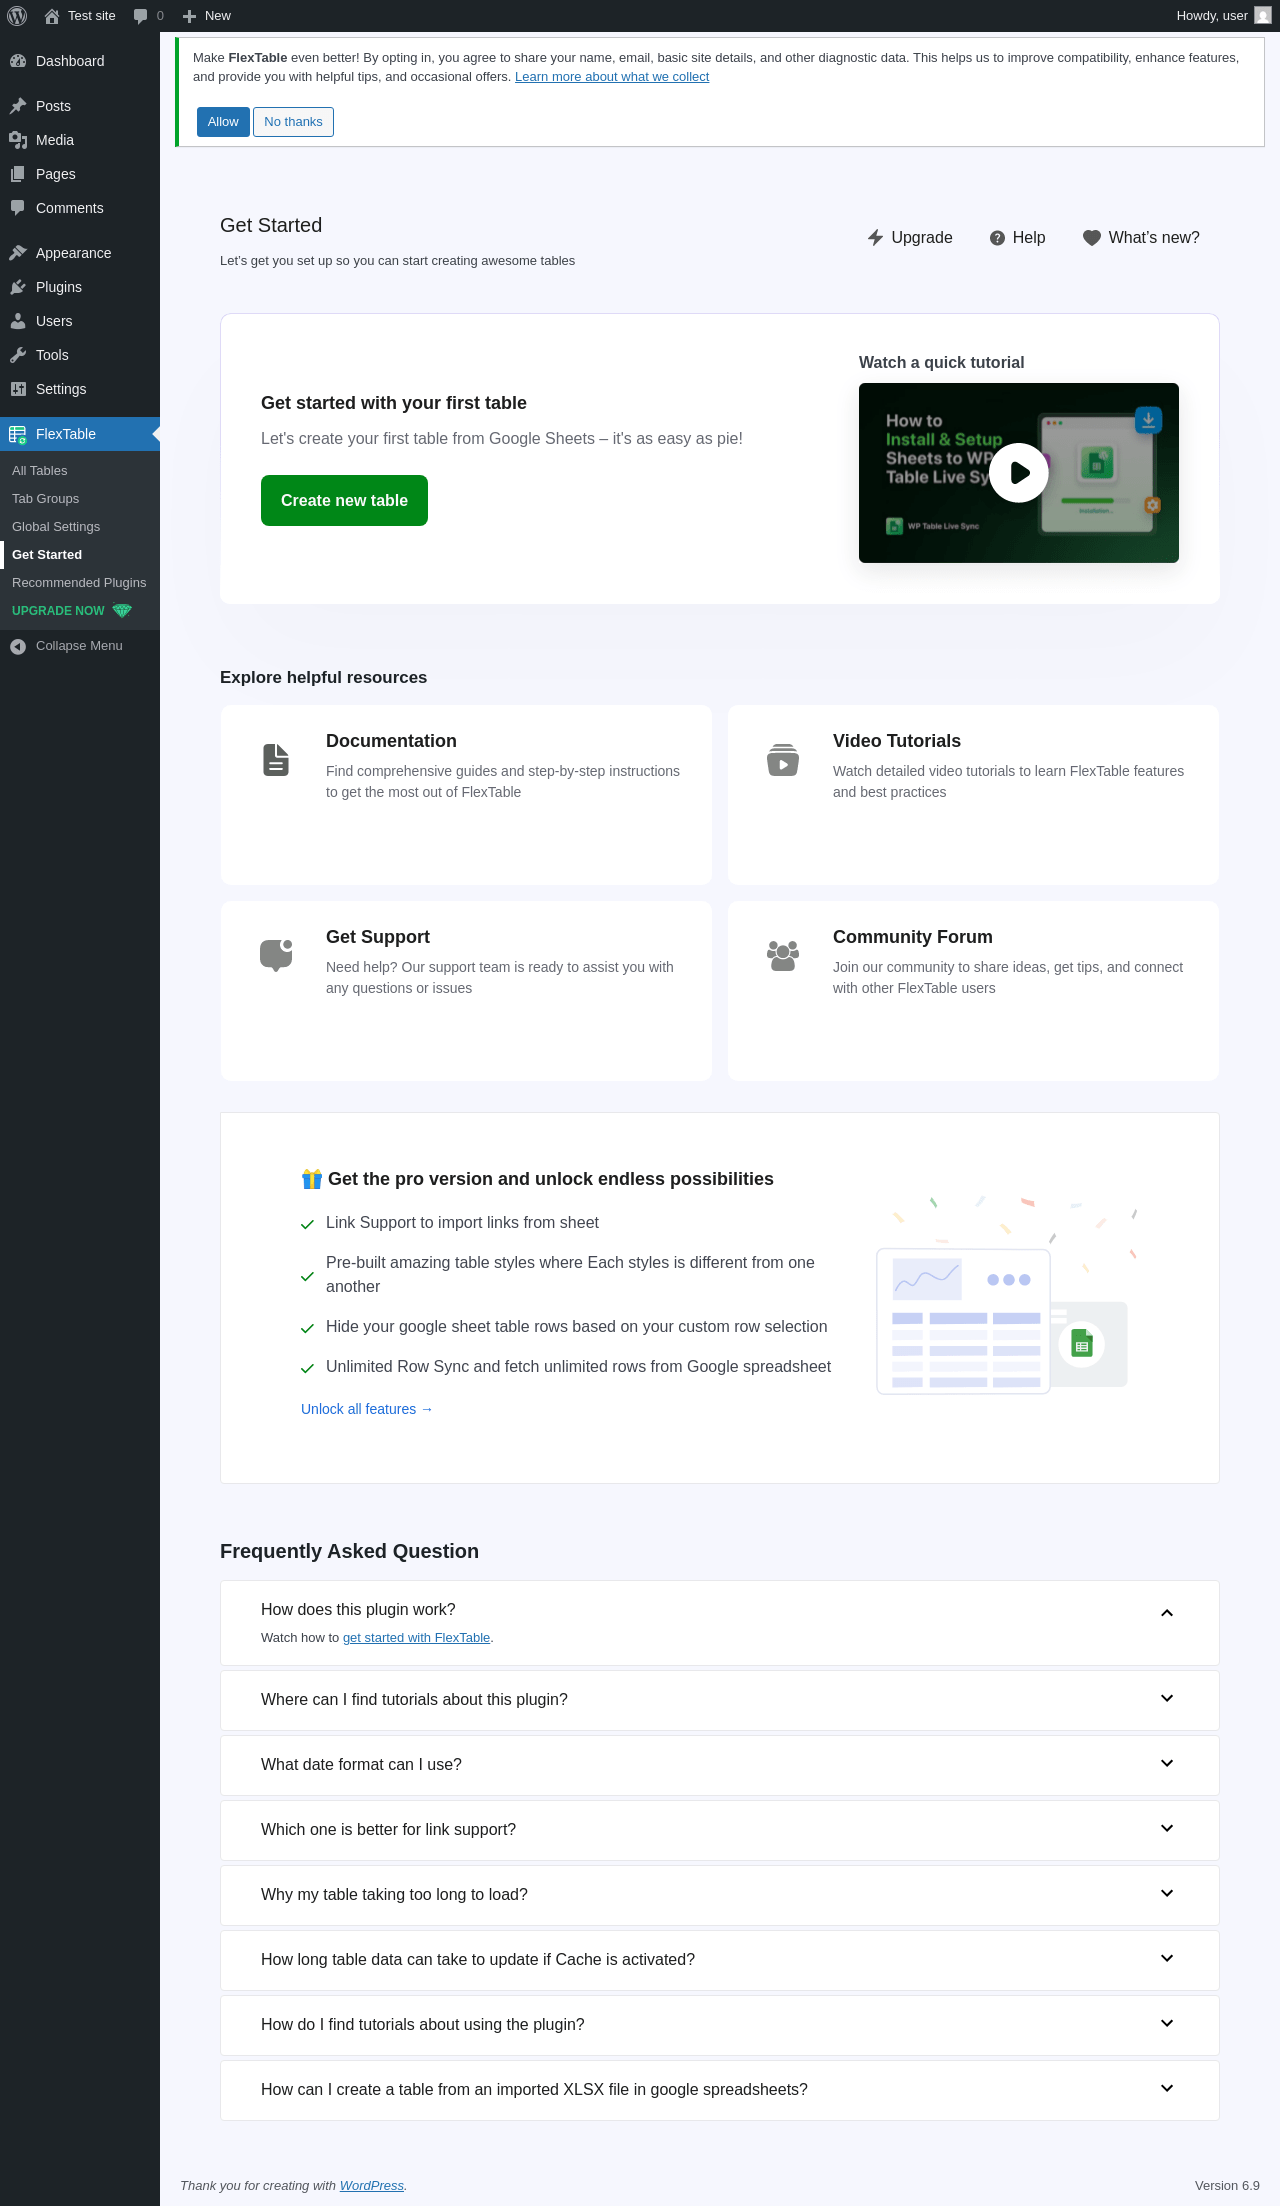Click the WordPress logo icon
Image resolution: width=1280 pixels, height=2206 pixels.
17,16
